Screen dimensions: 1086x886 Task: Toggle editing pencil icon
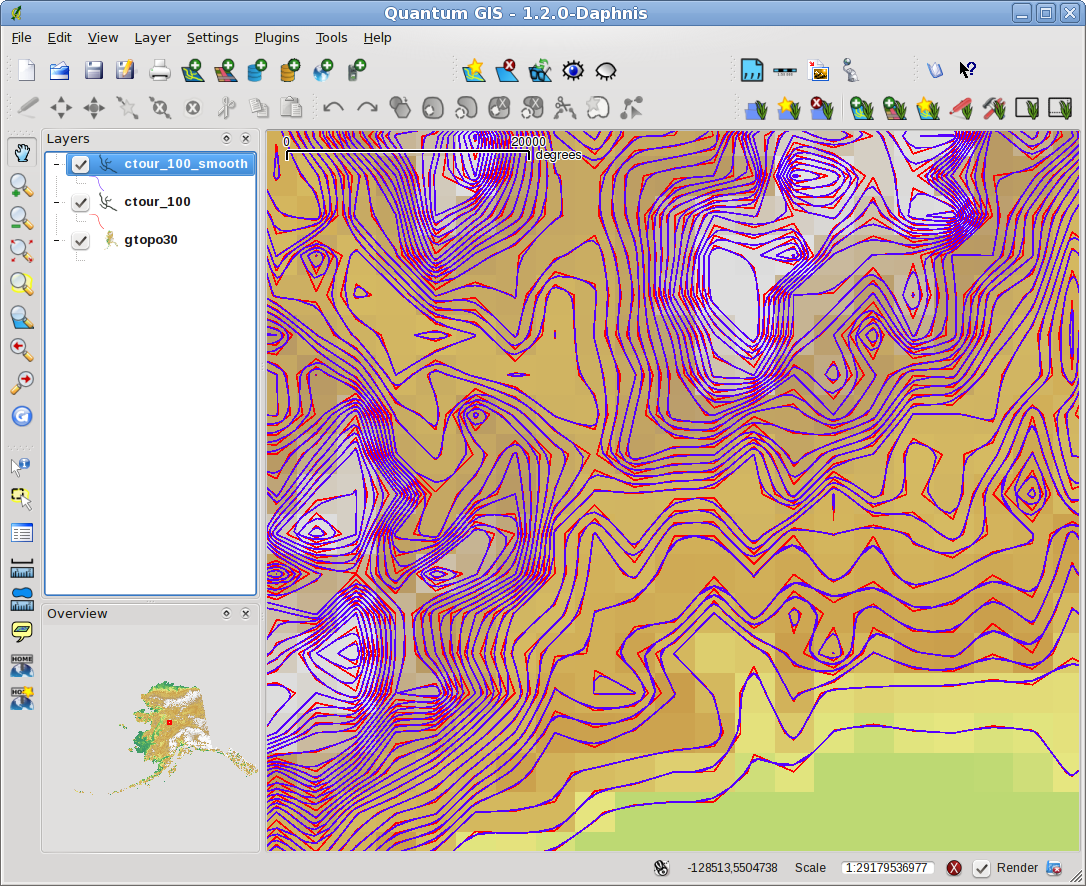(x=28, y=107)
